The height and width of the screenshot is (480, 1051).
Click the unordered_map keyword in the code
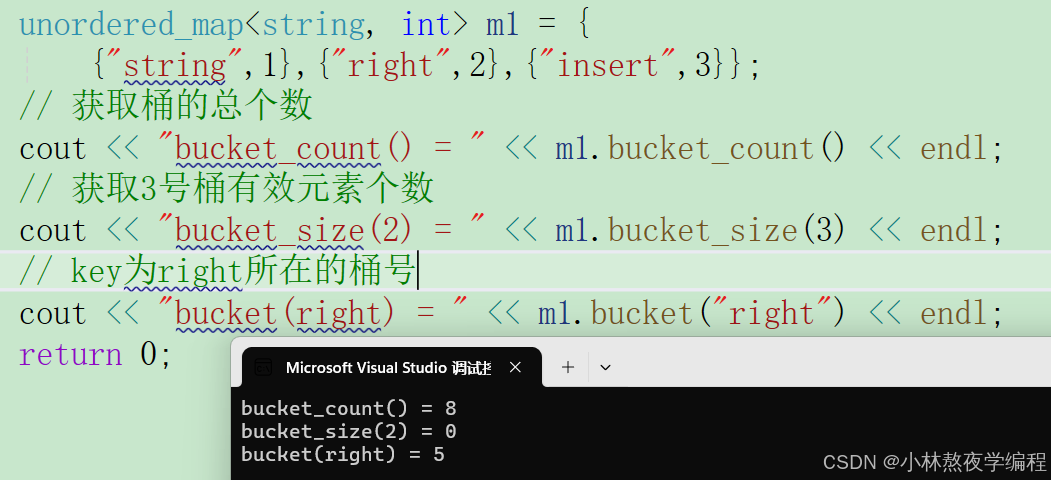click(x=131, y=25)
